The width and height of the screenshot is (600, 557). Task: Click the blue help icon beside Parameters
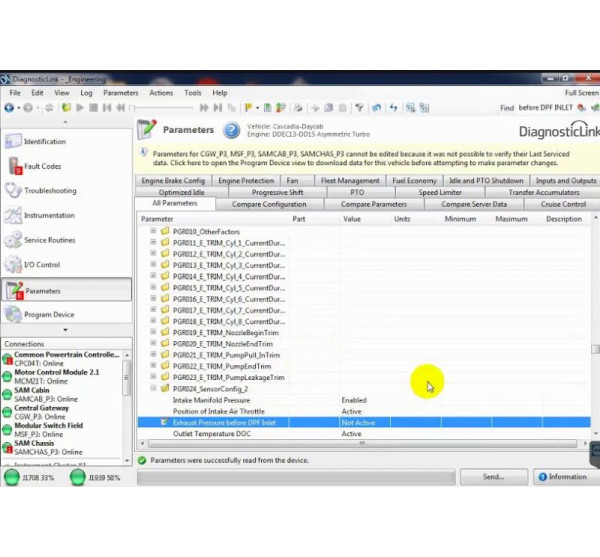[x=231, y=130]
